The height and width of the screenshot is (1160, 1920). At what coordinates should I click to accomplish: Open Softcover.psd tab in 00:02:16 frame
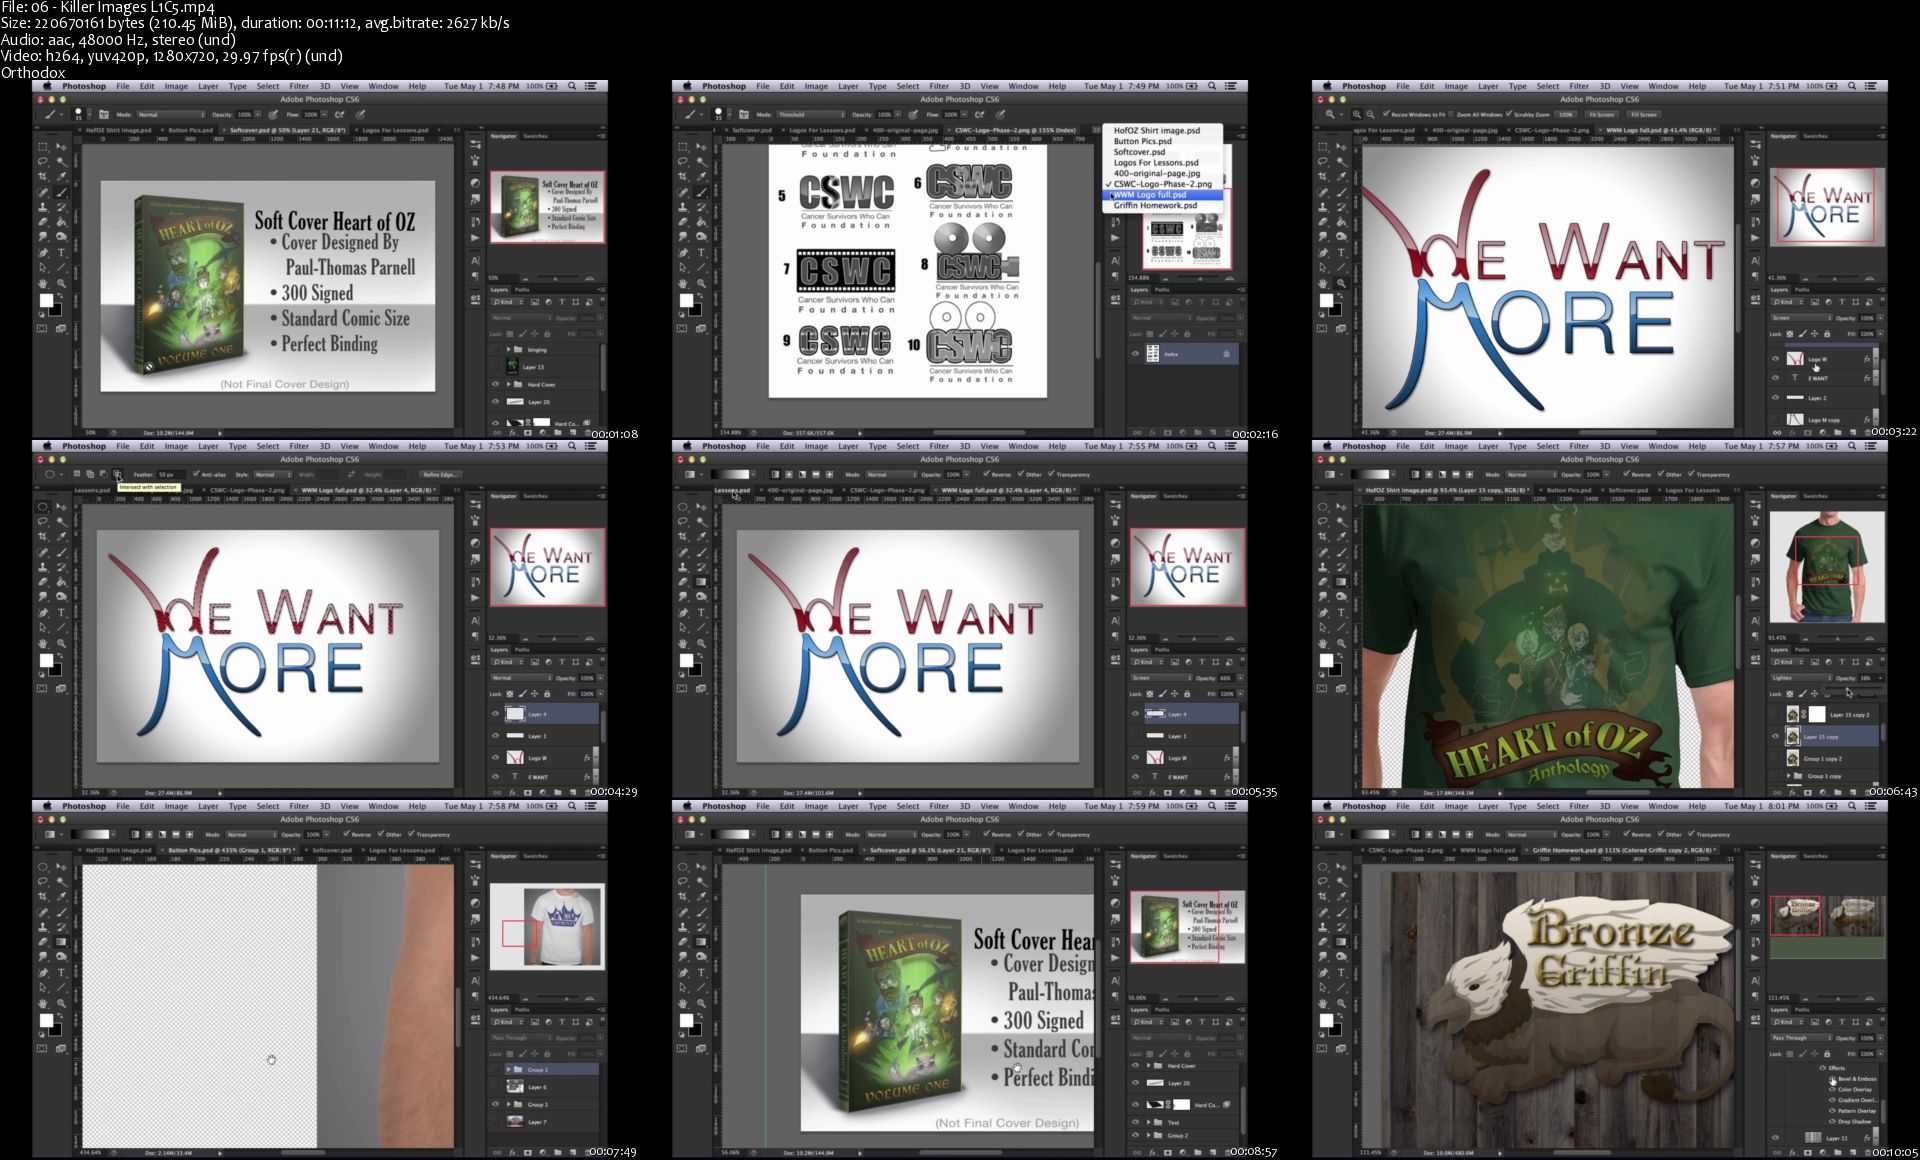coord(750,131)
